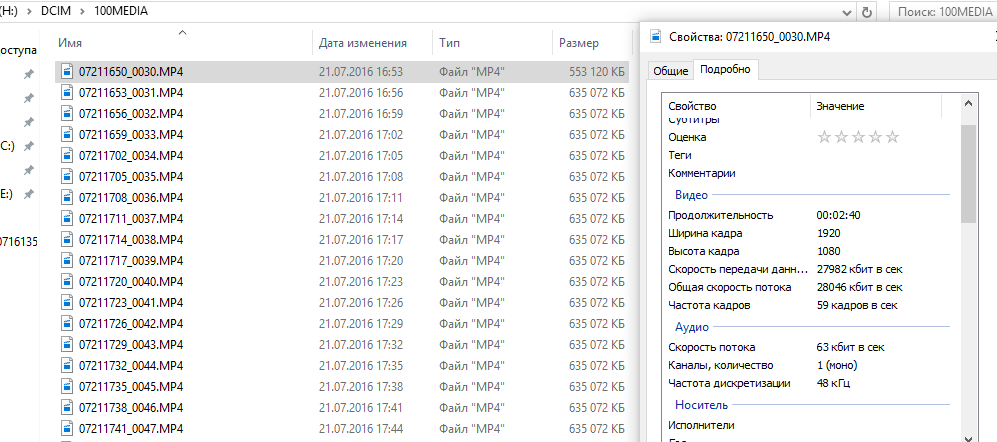
Task: Select the Подробно tab in properties
Action: [726, 69]
